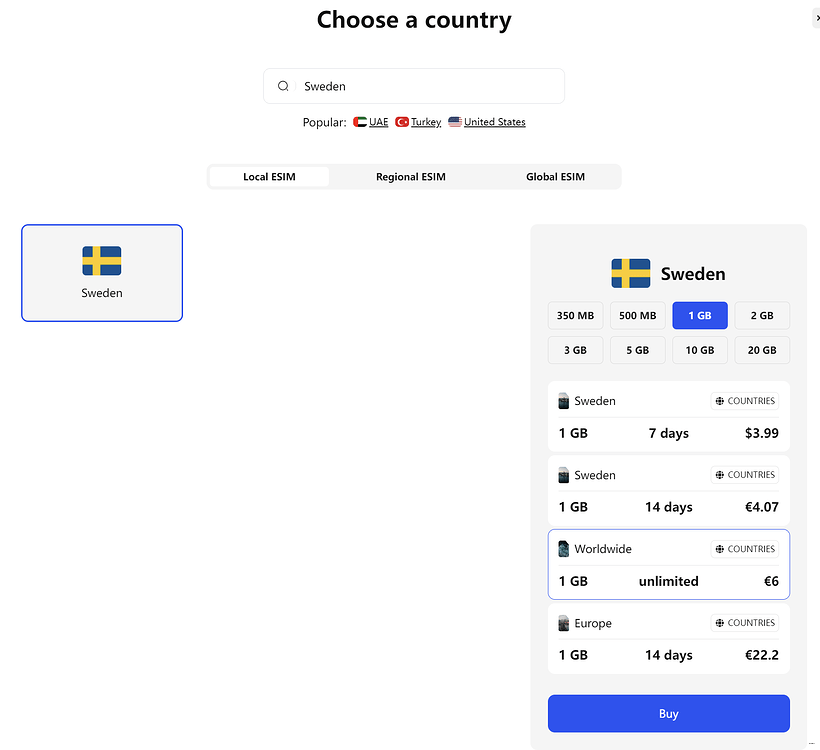The width and height of the screenshot is (820, 750).
Task: Click the United States flag icon
Action: pos(455,122)
